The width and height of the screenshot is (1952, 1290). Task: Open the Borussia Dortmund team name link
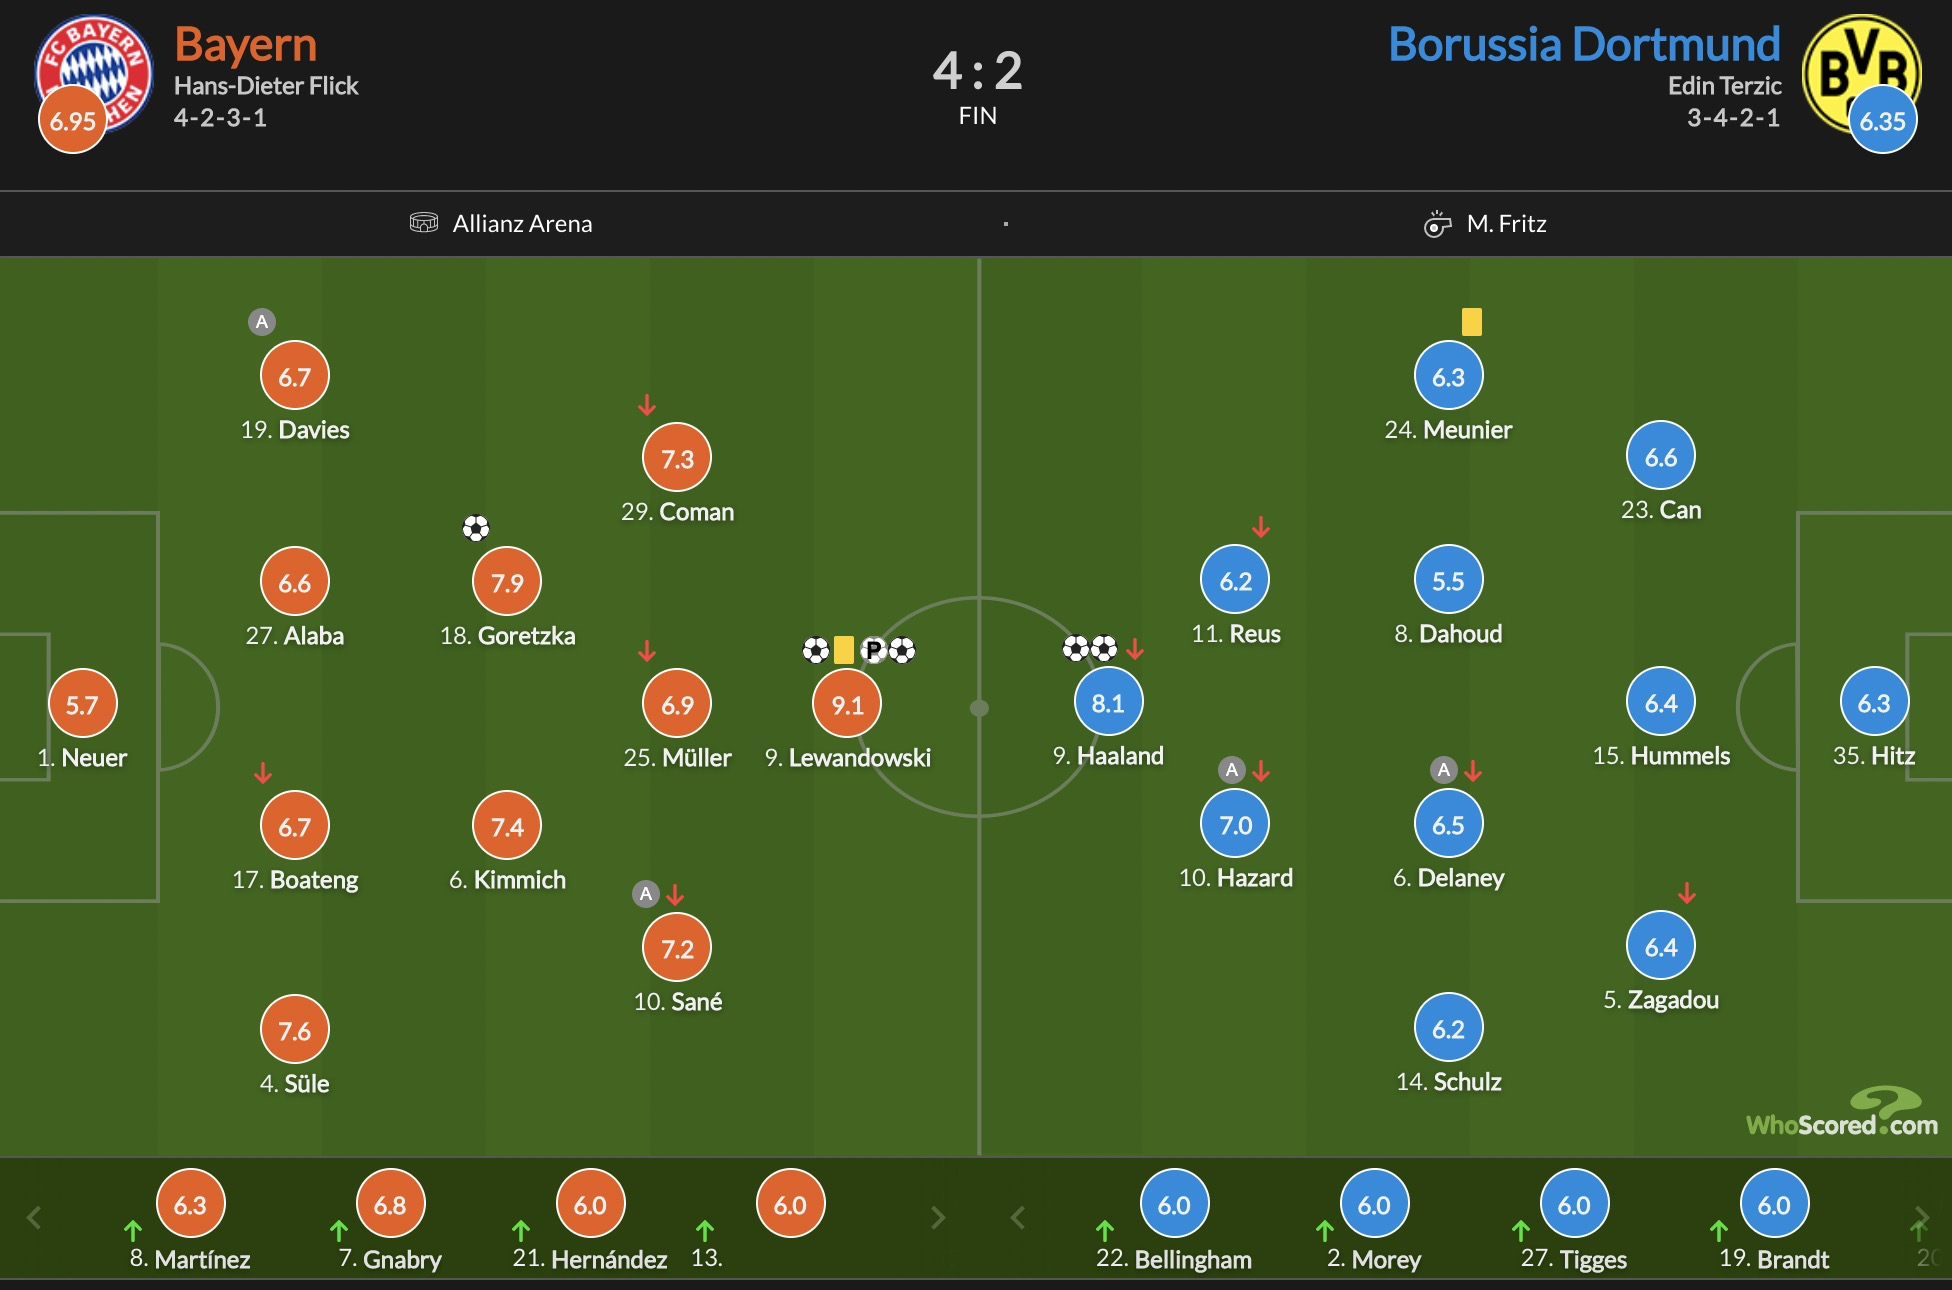tap(1584, 44)
